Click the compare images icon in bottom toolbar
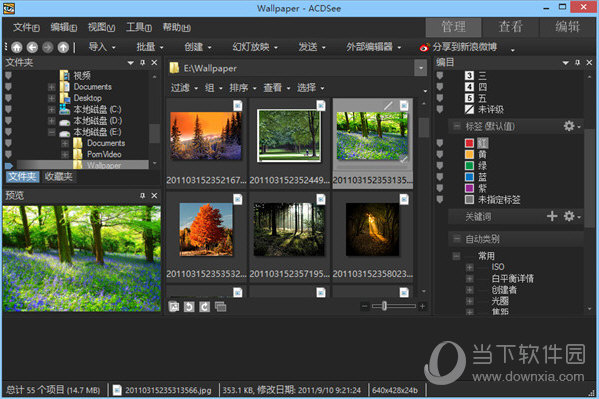 (x=174, y=307)
